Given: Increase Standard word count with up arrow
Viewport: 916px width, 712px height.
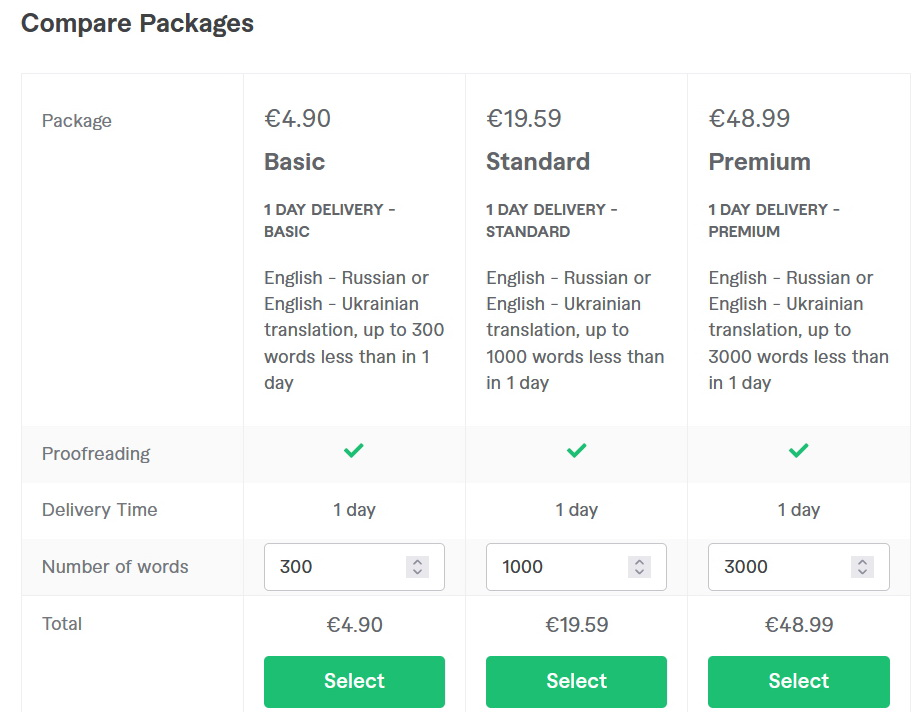Looking at the screenshot, I should click(639, 562).
